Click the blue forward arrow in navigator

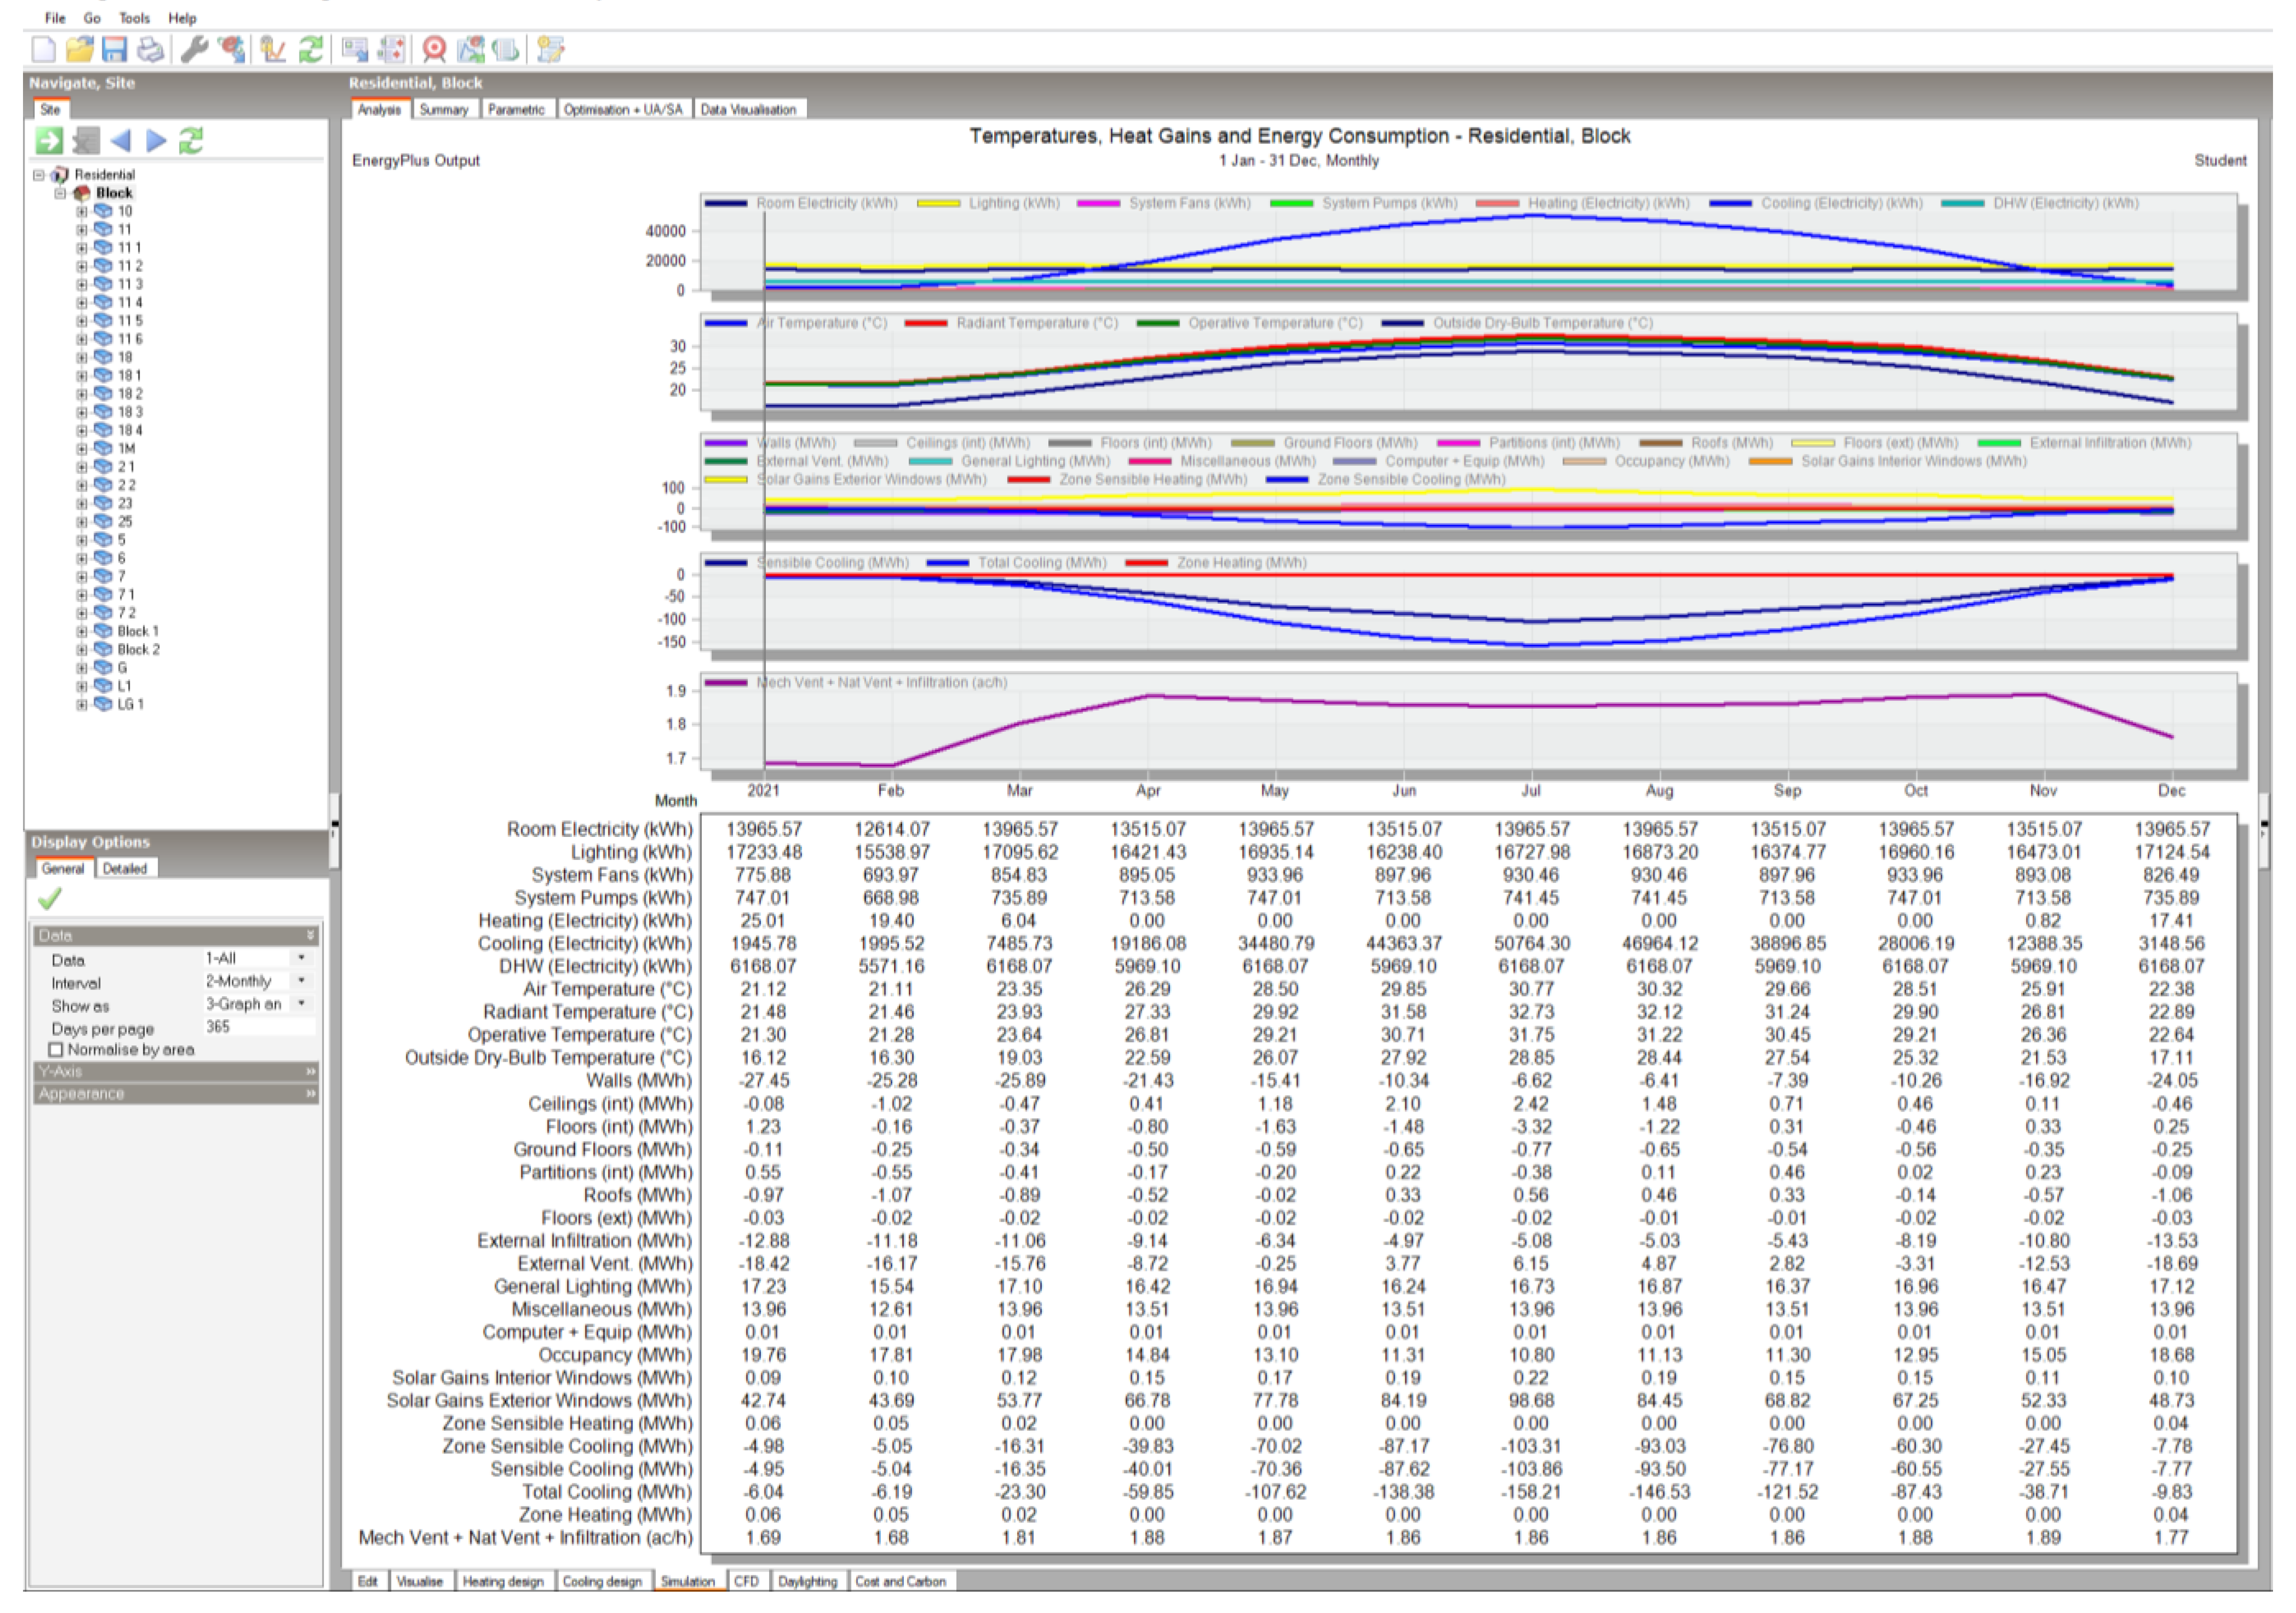(x=156, y=141)
